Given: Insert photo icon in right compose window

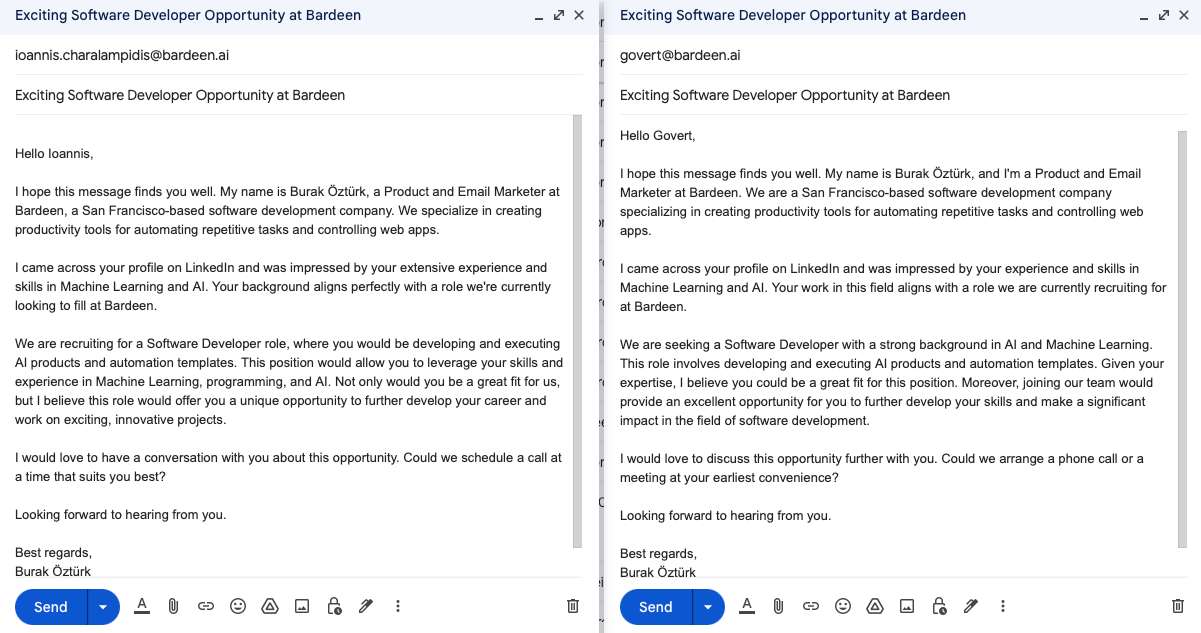Looking at the screenshot, I should (907, 606).
